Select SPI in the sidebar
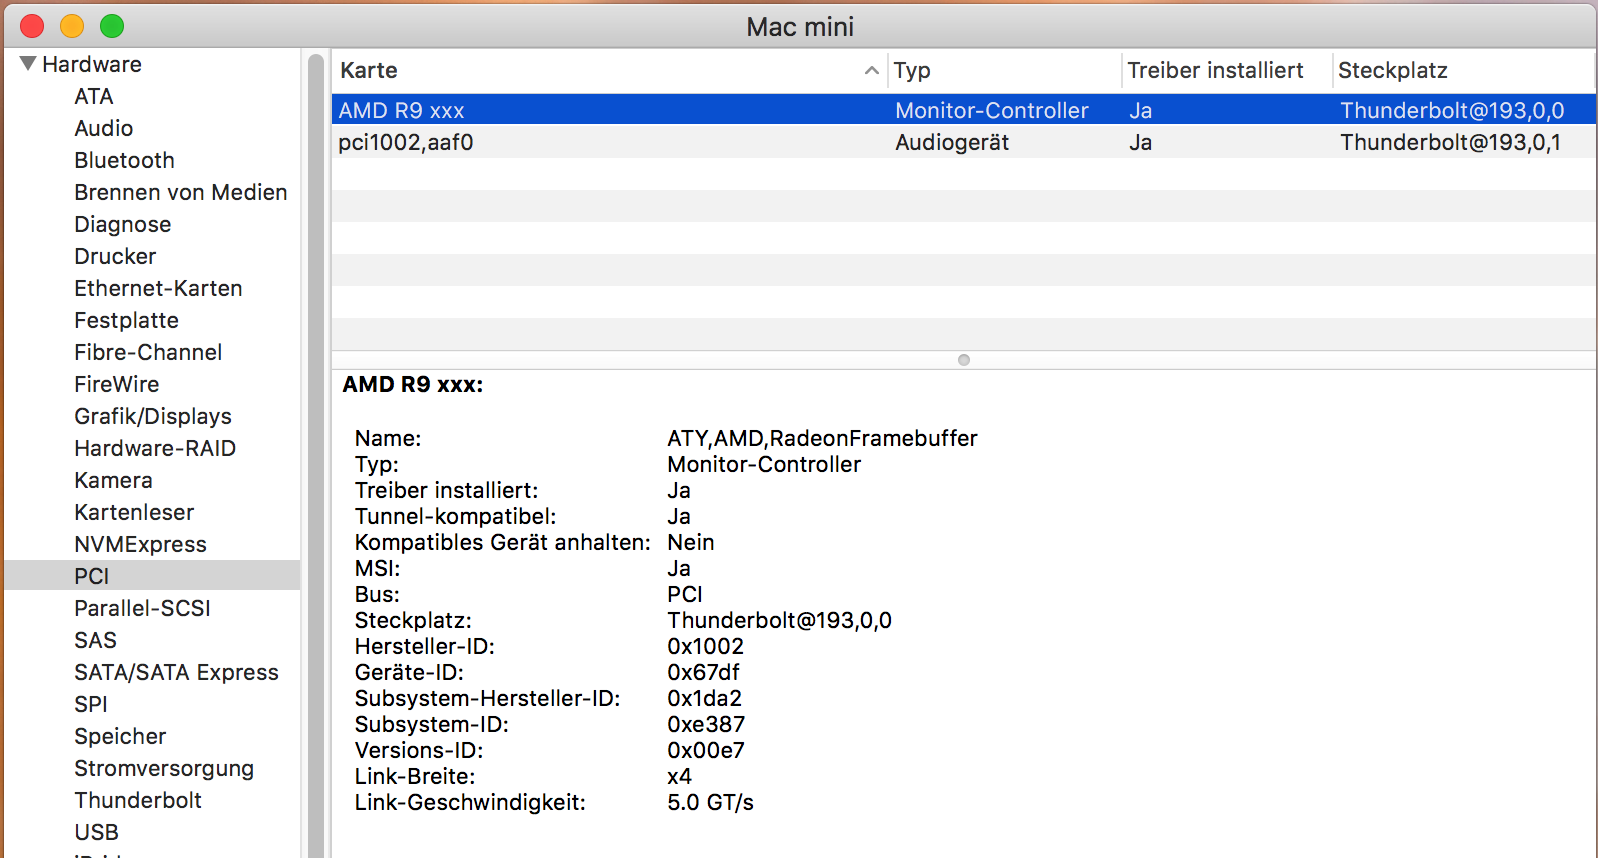The image size is (1598, 858). [91, 704]
